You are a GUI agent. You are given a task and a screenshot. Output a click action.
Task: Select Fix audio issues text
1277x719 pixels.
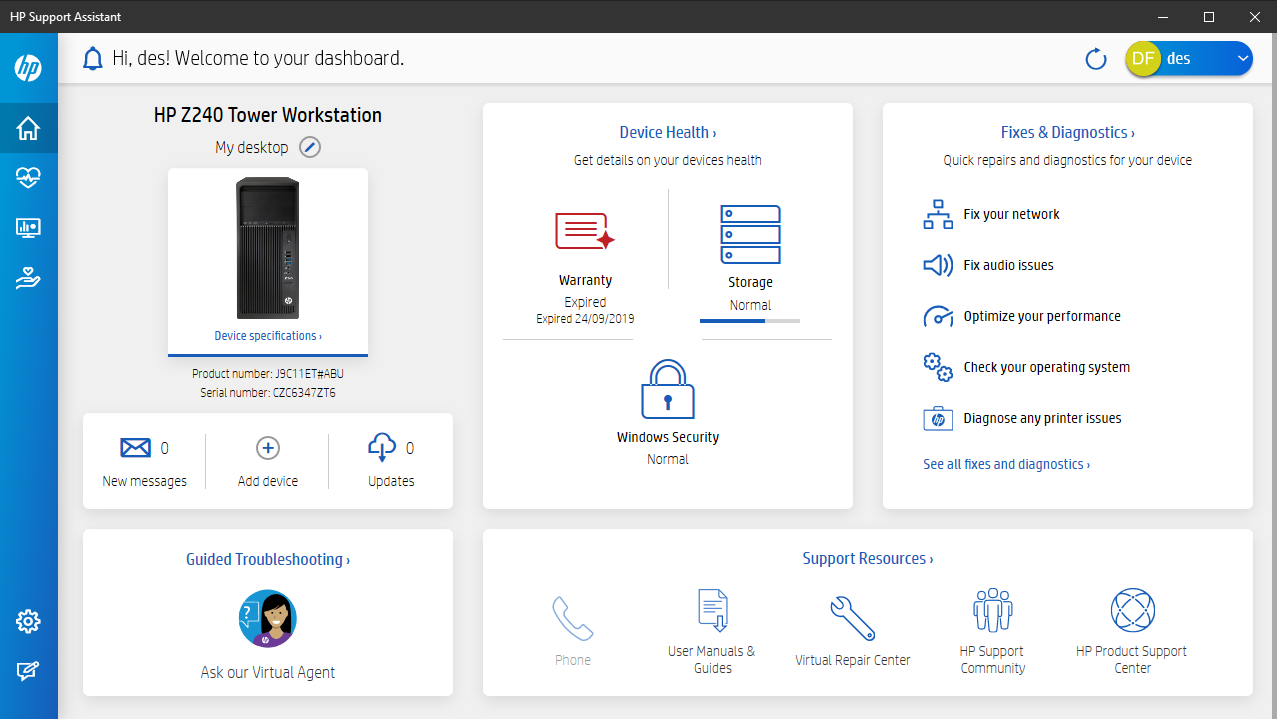1008,265
